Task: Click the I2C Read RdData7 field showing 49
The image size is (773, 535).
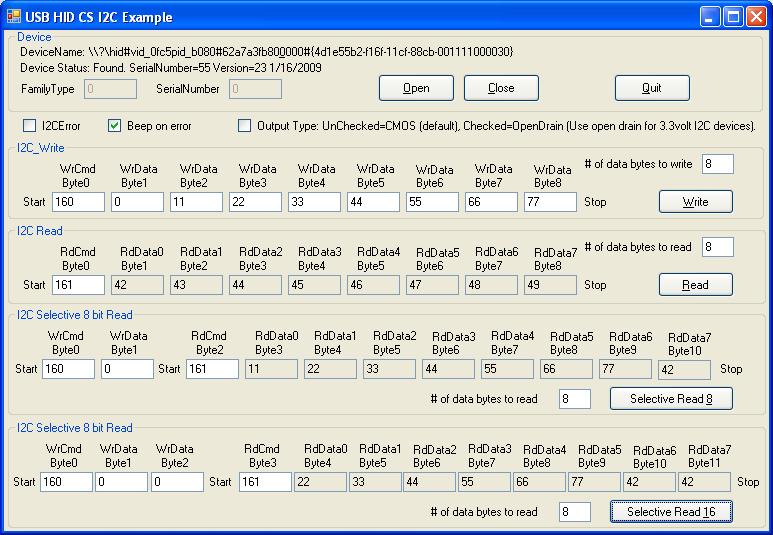Action: click(x=550, y=285)
